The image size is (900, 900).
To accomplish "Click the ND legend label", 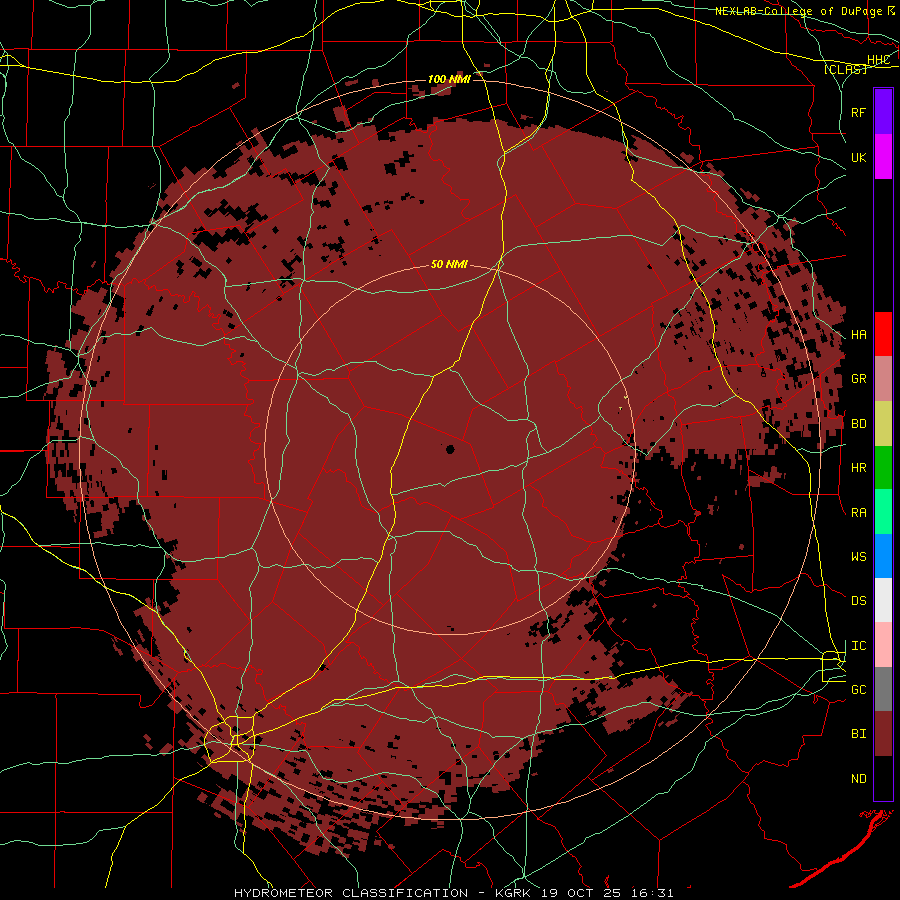I will tap(859, 778).
